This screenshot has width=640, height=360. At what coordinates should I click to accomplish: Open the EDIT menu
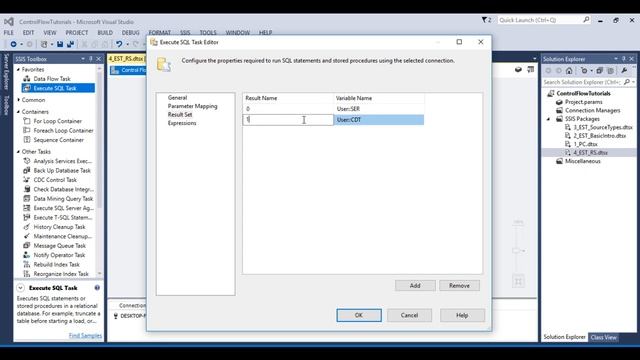point(28,32)
